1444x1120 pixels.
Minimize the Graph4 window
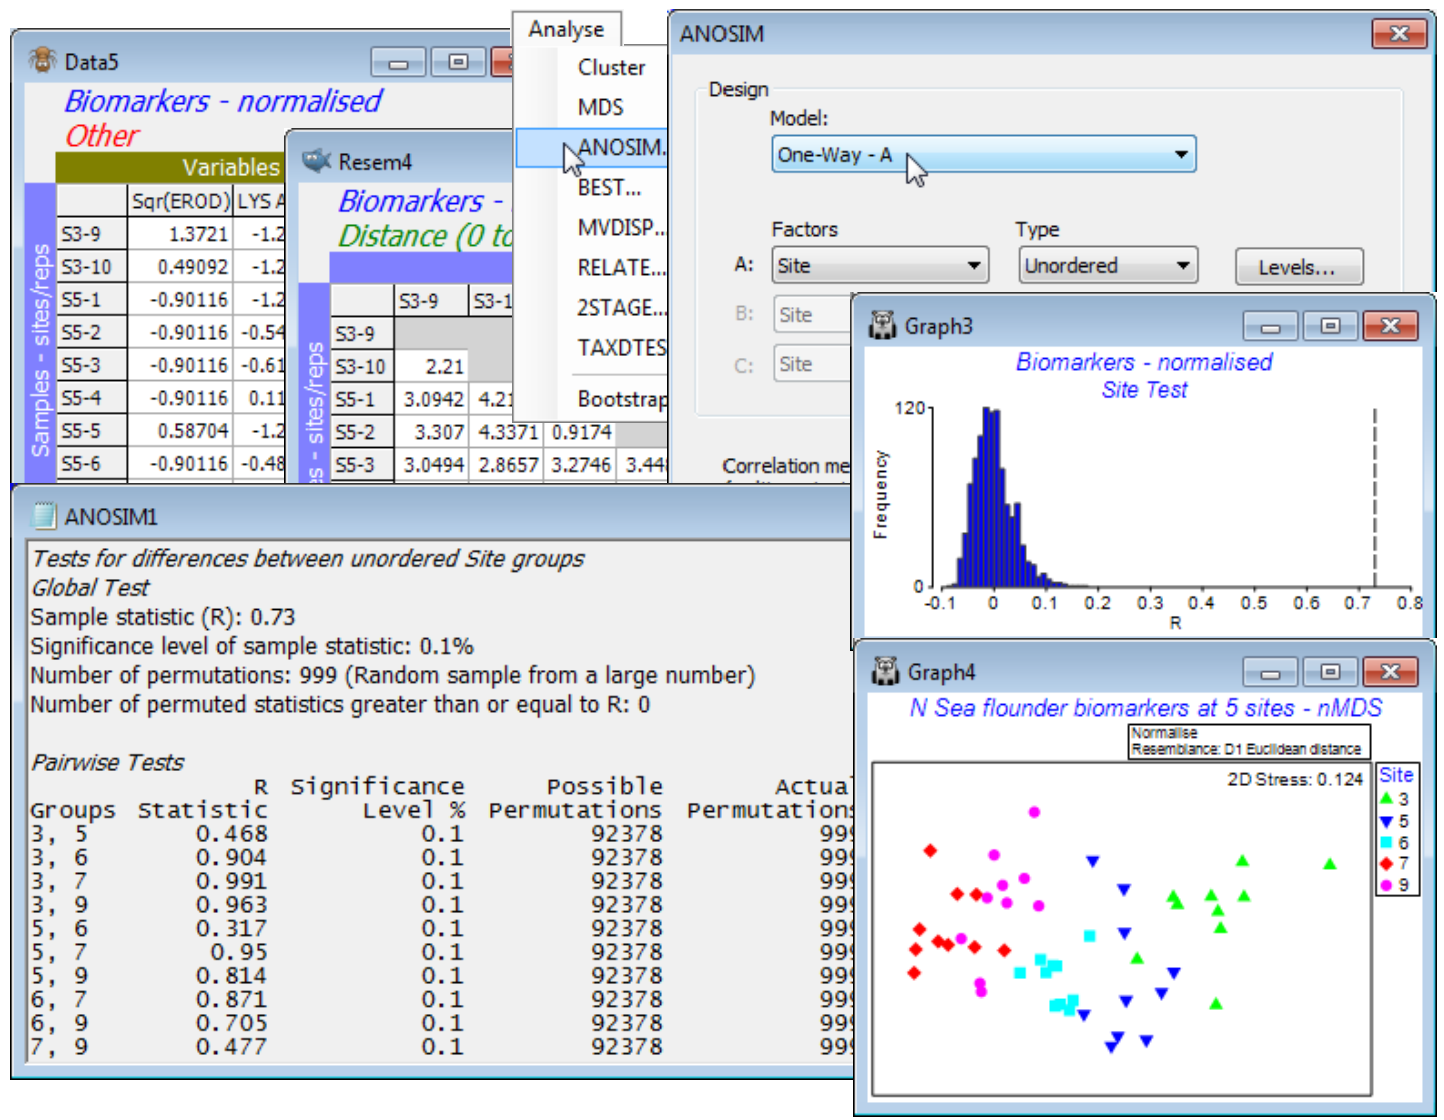coord(1270,672)
